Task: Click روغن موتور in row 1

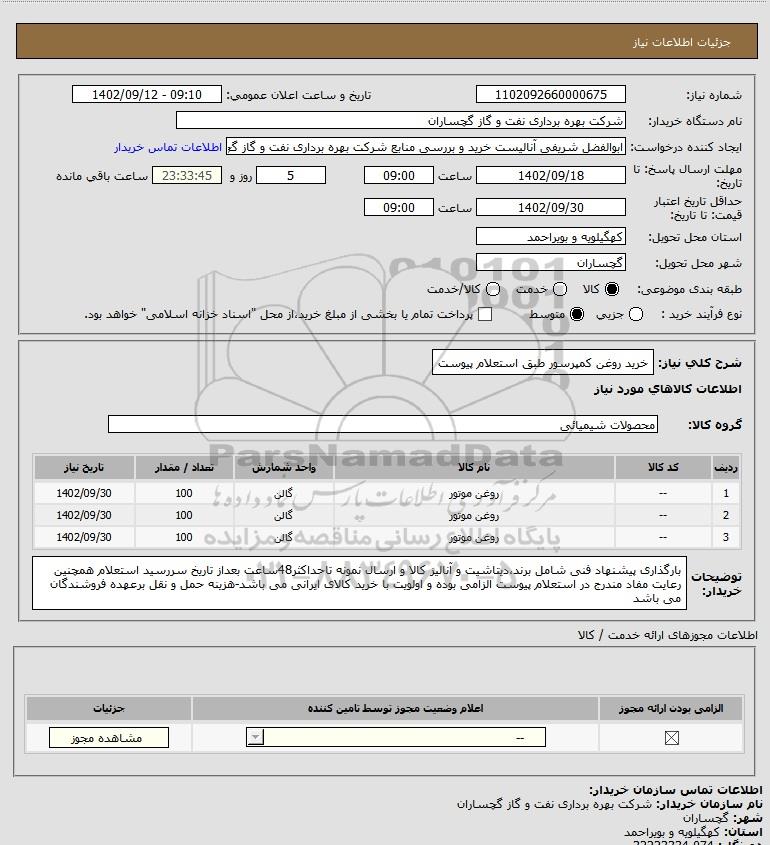Action: pyautogui.click(x=474, y=493)
